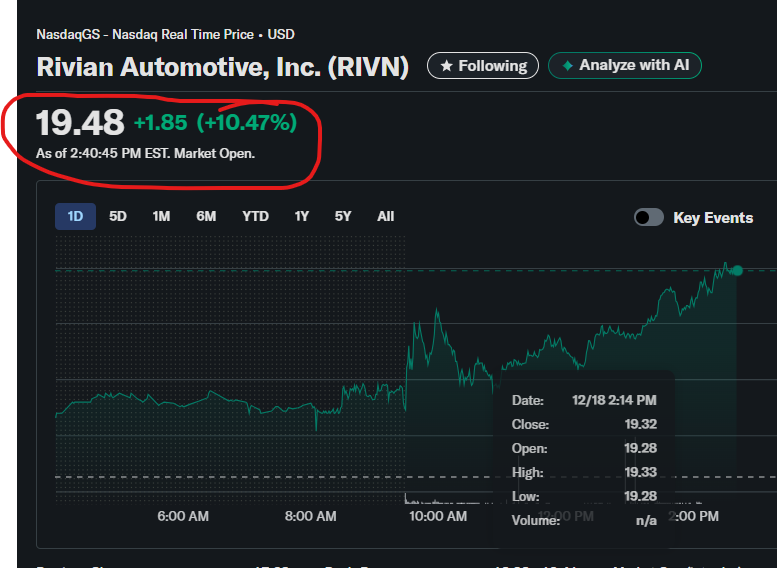Viewport: 777px width, 568px height.
Task: Click the 8:00 AM axis label
Action: (310, 516)
